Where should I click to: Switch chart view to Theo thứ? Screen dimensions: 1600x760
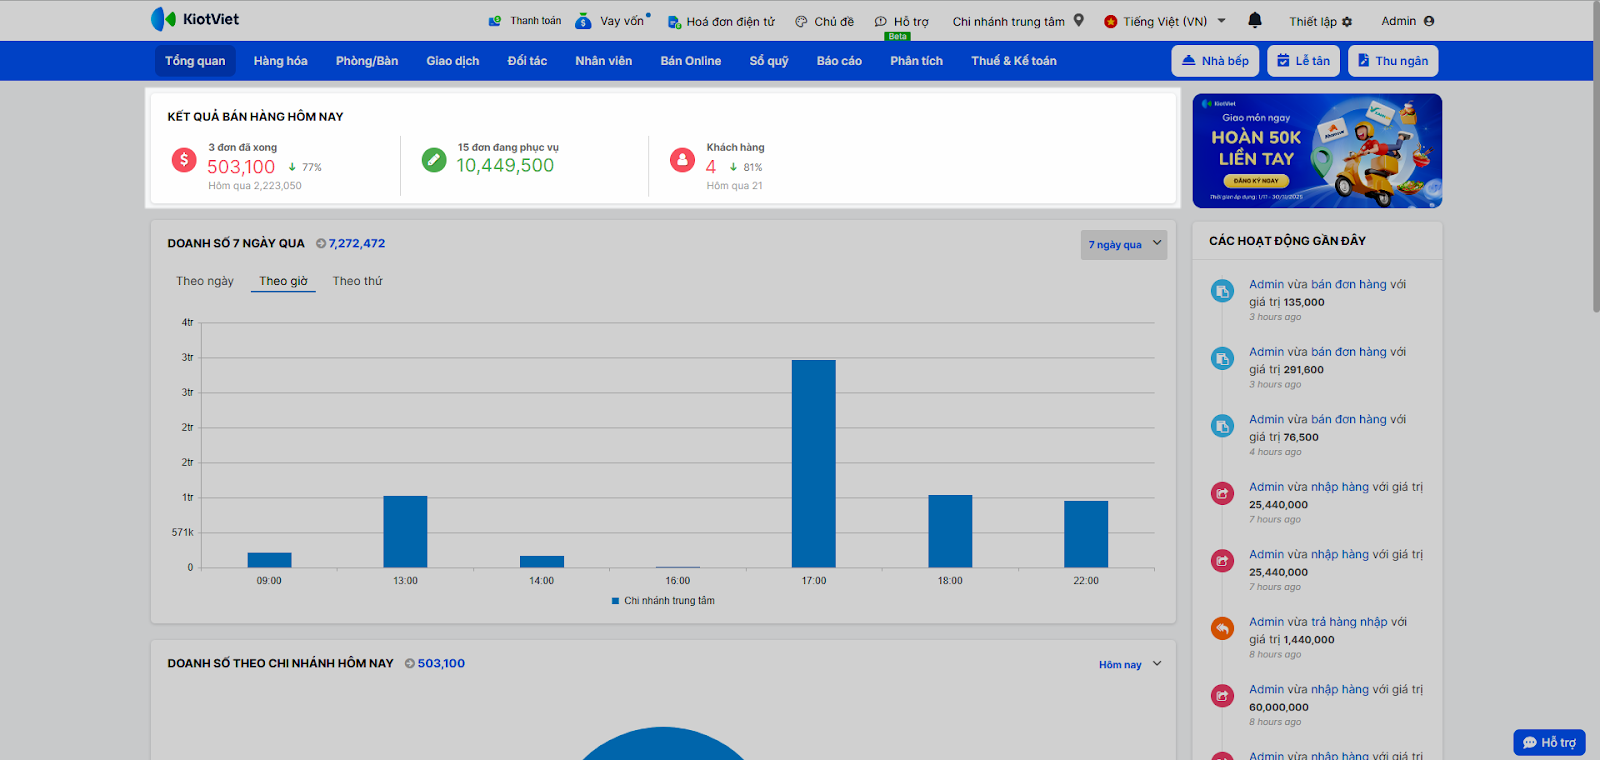(x=357, y=281)
